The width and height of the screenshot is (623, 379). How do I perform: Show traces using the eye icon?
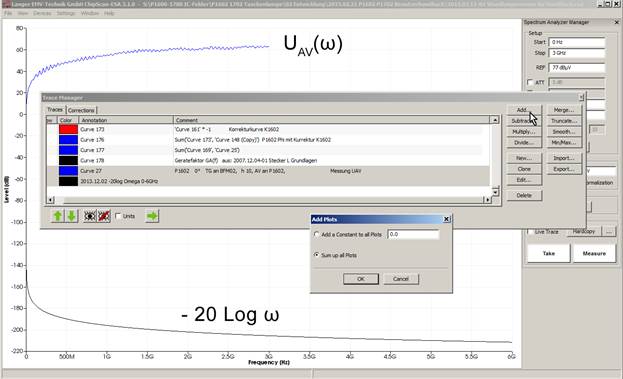coord(90,216)
